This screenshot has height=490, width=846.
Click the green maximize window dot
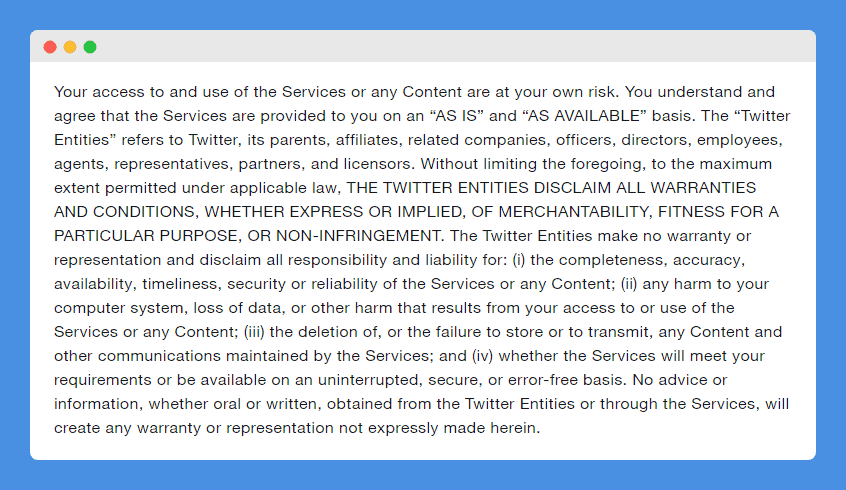(90, 47)
